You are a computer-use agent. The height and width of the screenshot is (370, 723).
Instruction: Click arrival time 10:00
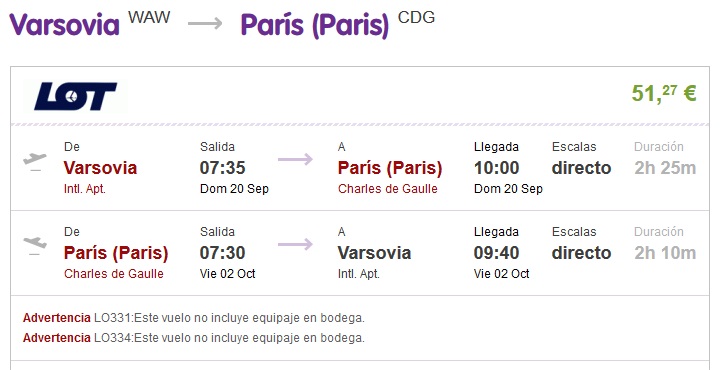[x=497, y=167]
